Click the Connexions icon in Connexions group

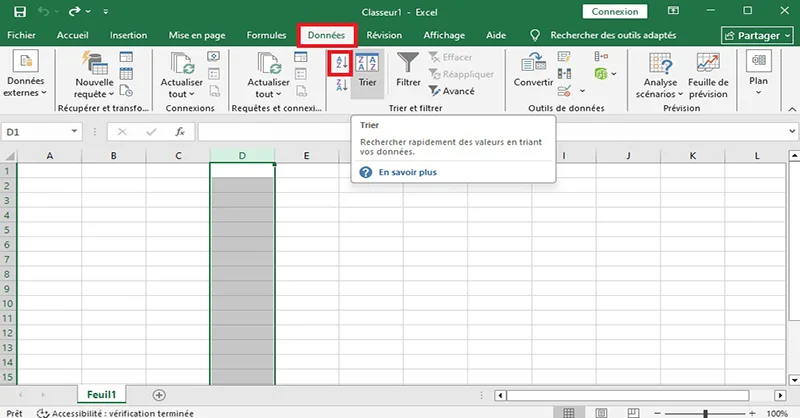coord(214,56)
